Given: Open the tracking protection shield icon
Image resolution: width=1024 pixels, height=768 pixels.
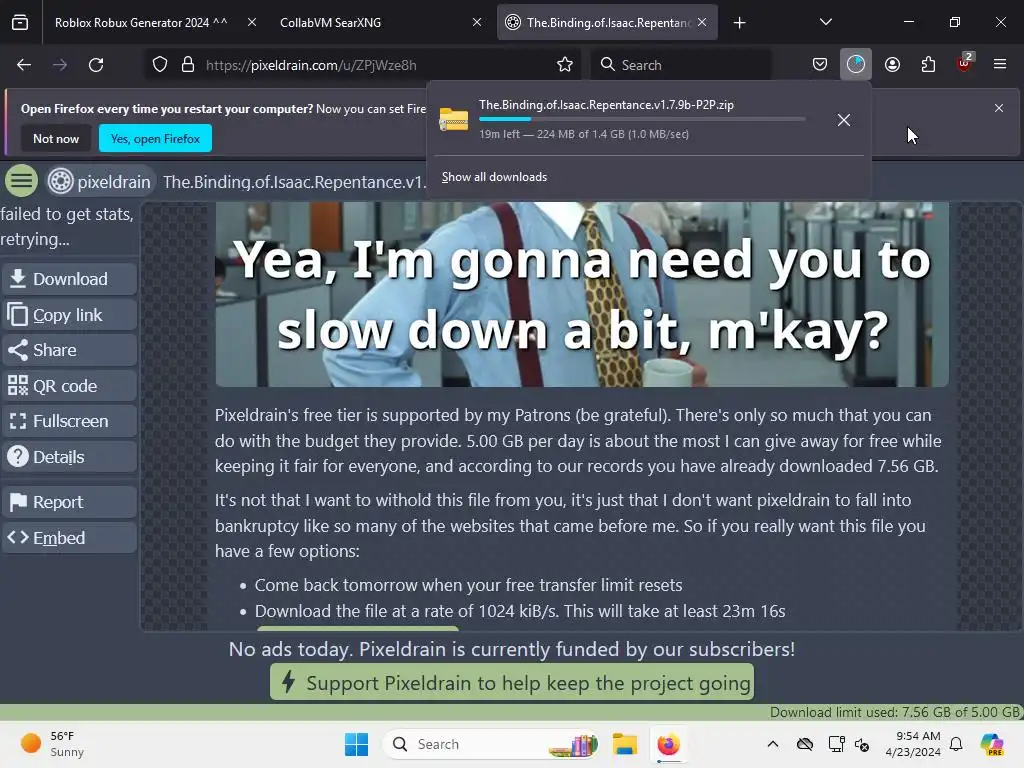Looking at the screenshot, I should [x=160, y=65].
